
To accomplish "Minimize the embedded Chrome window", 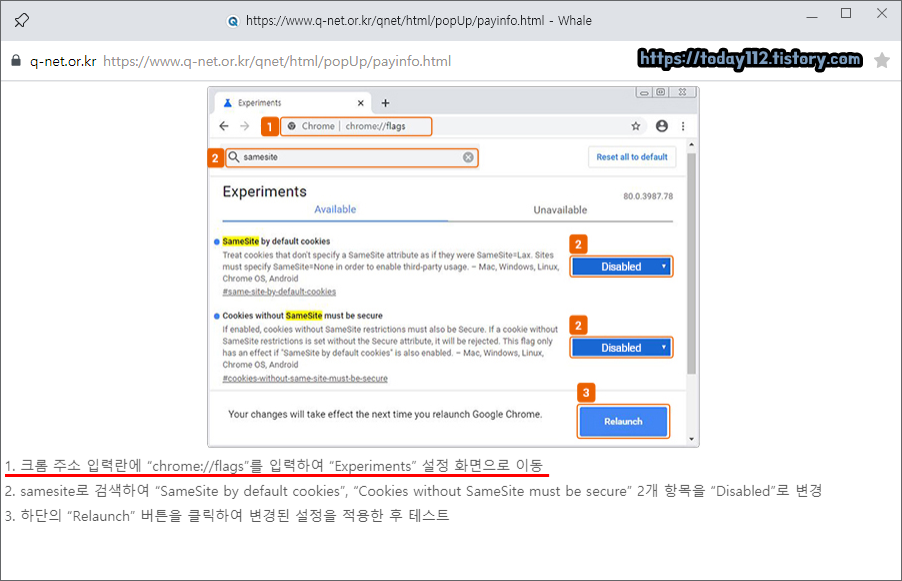I will click(644, 92).
